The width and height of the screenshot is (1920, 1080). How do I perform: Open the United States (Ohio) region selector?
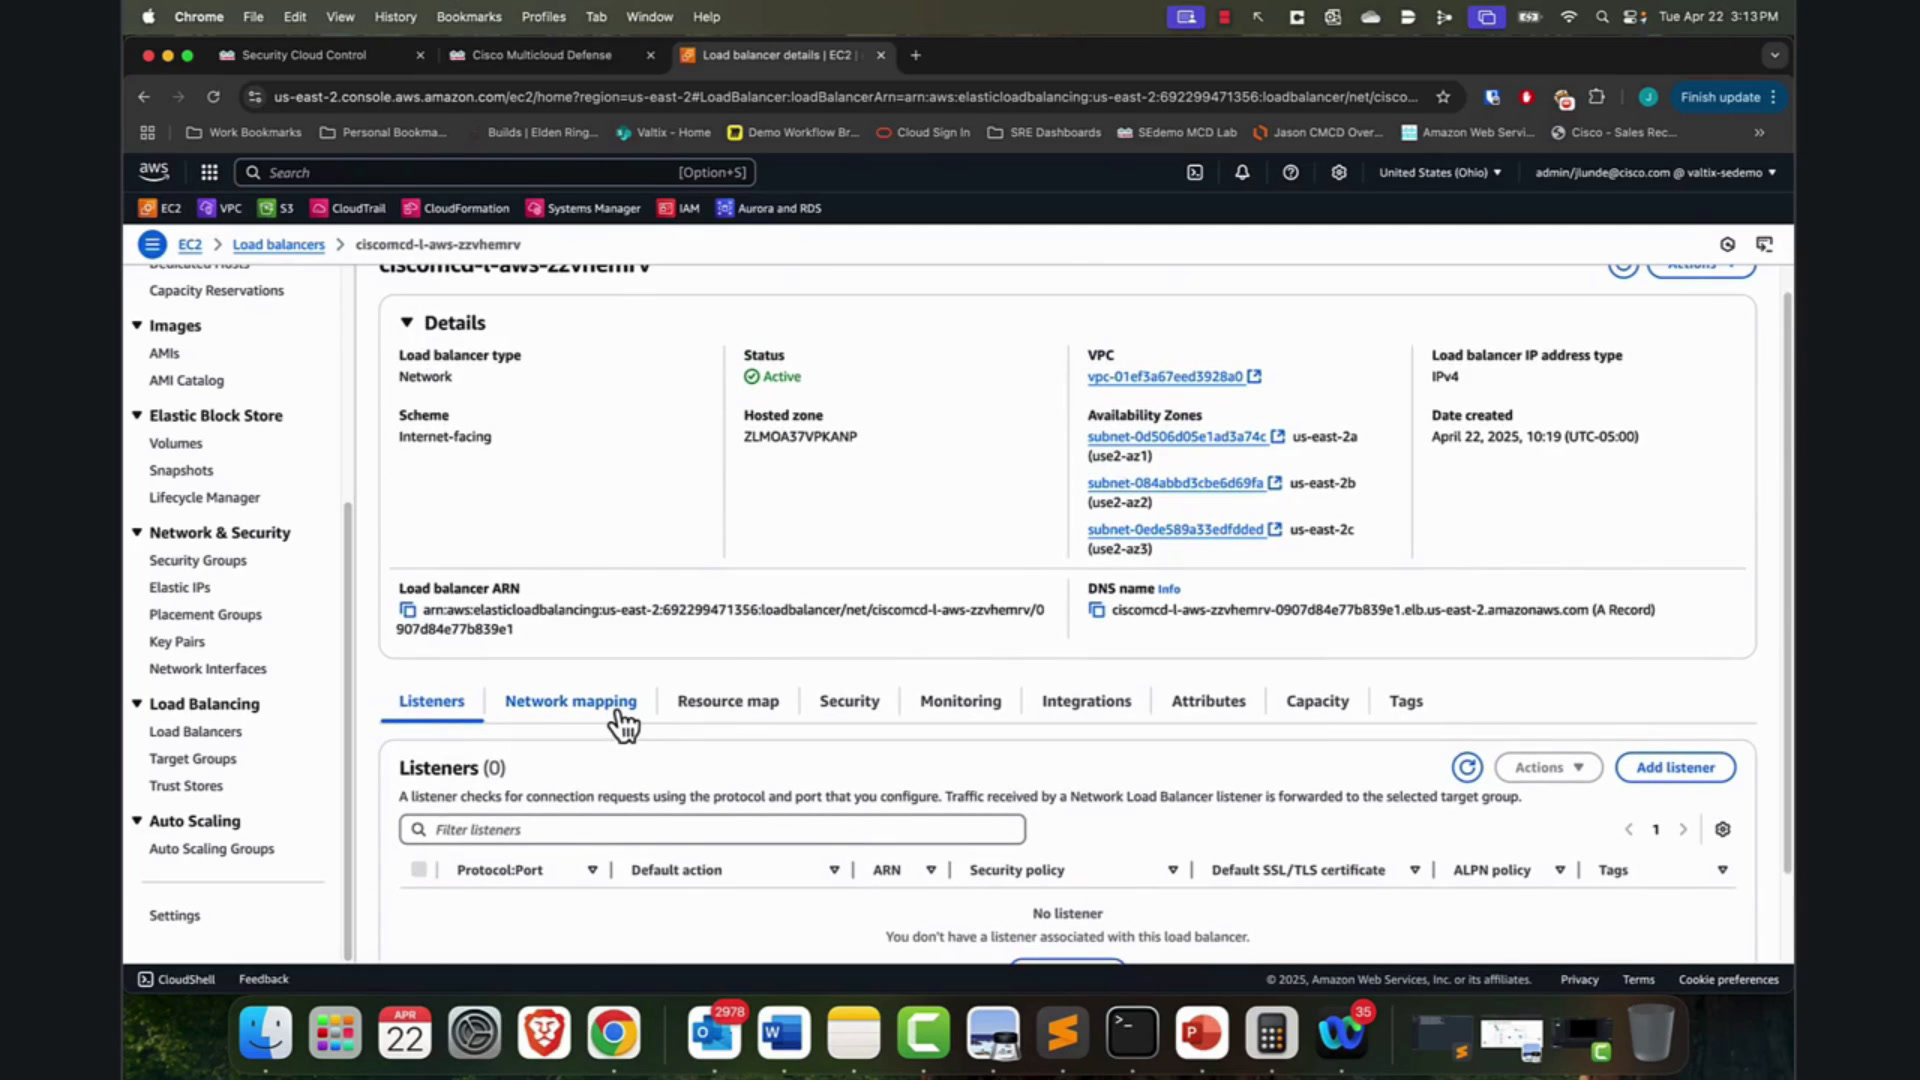[1440, 172]
